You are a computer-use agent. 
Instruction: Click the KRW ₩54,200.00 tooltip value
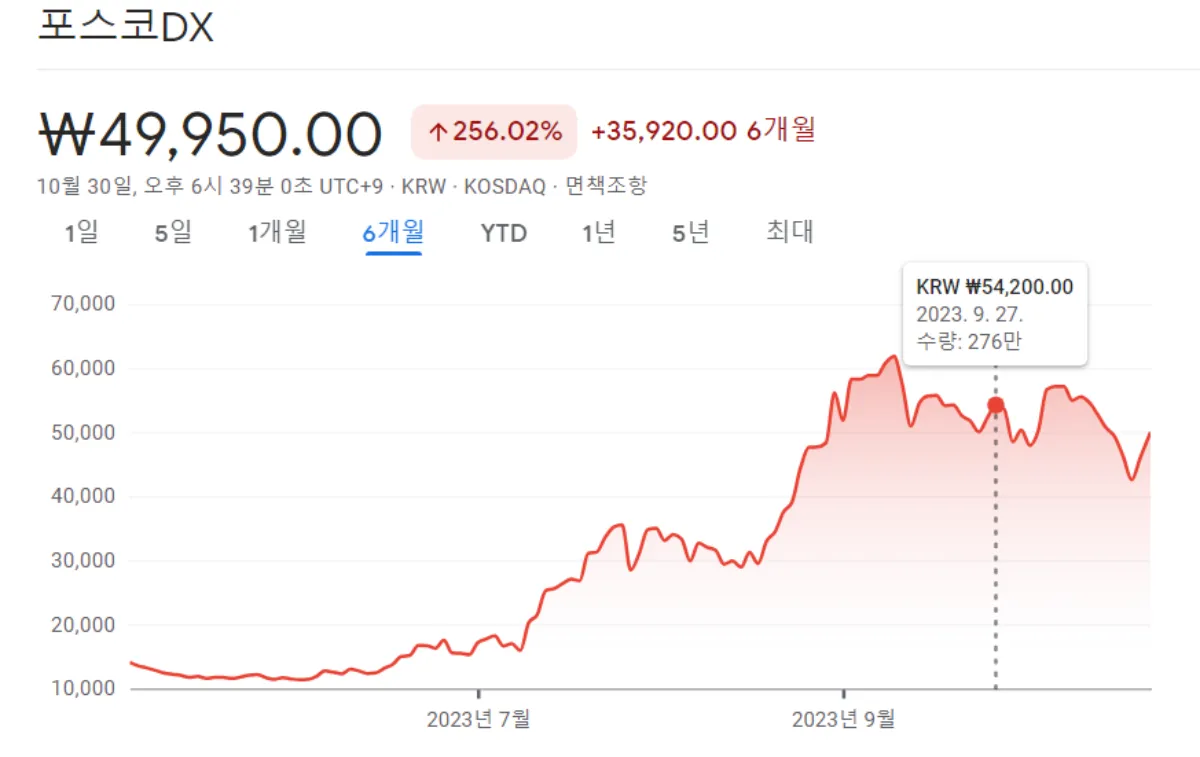(995, 287)
